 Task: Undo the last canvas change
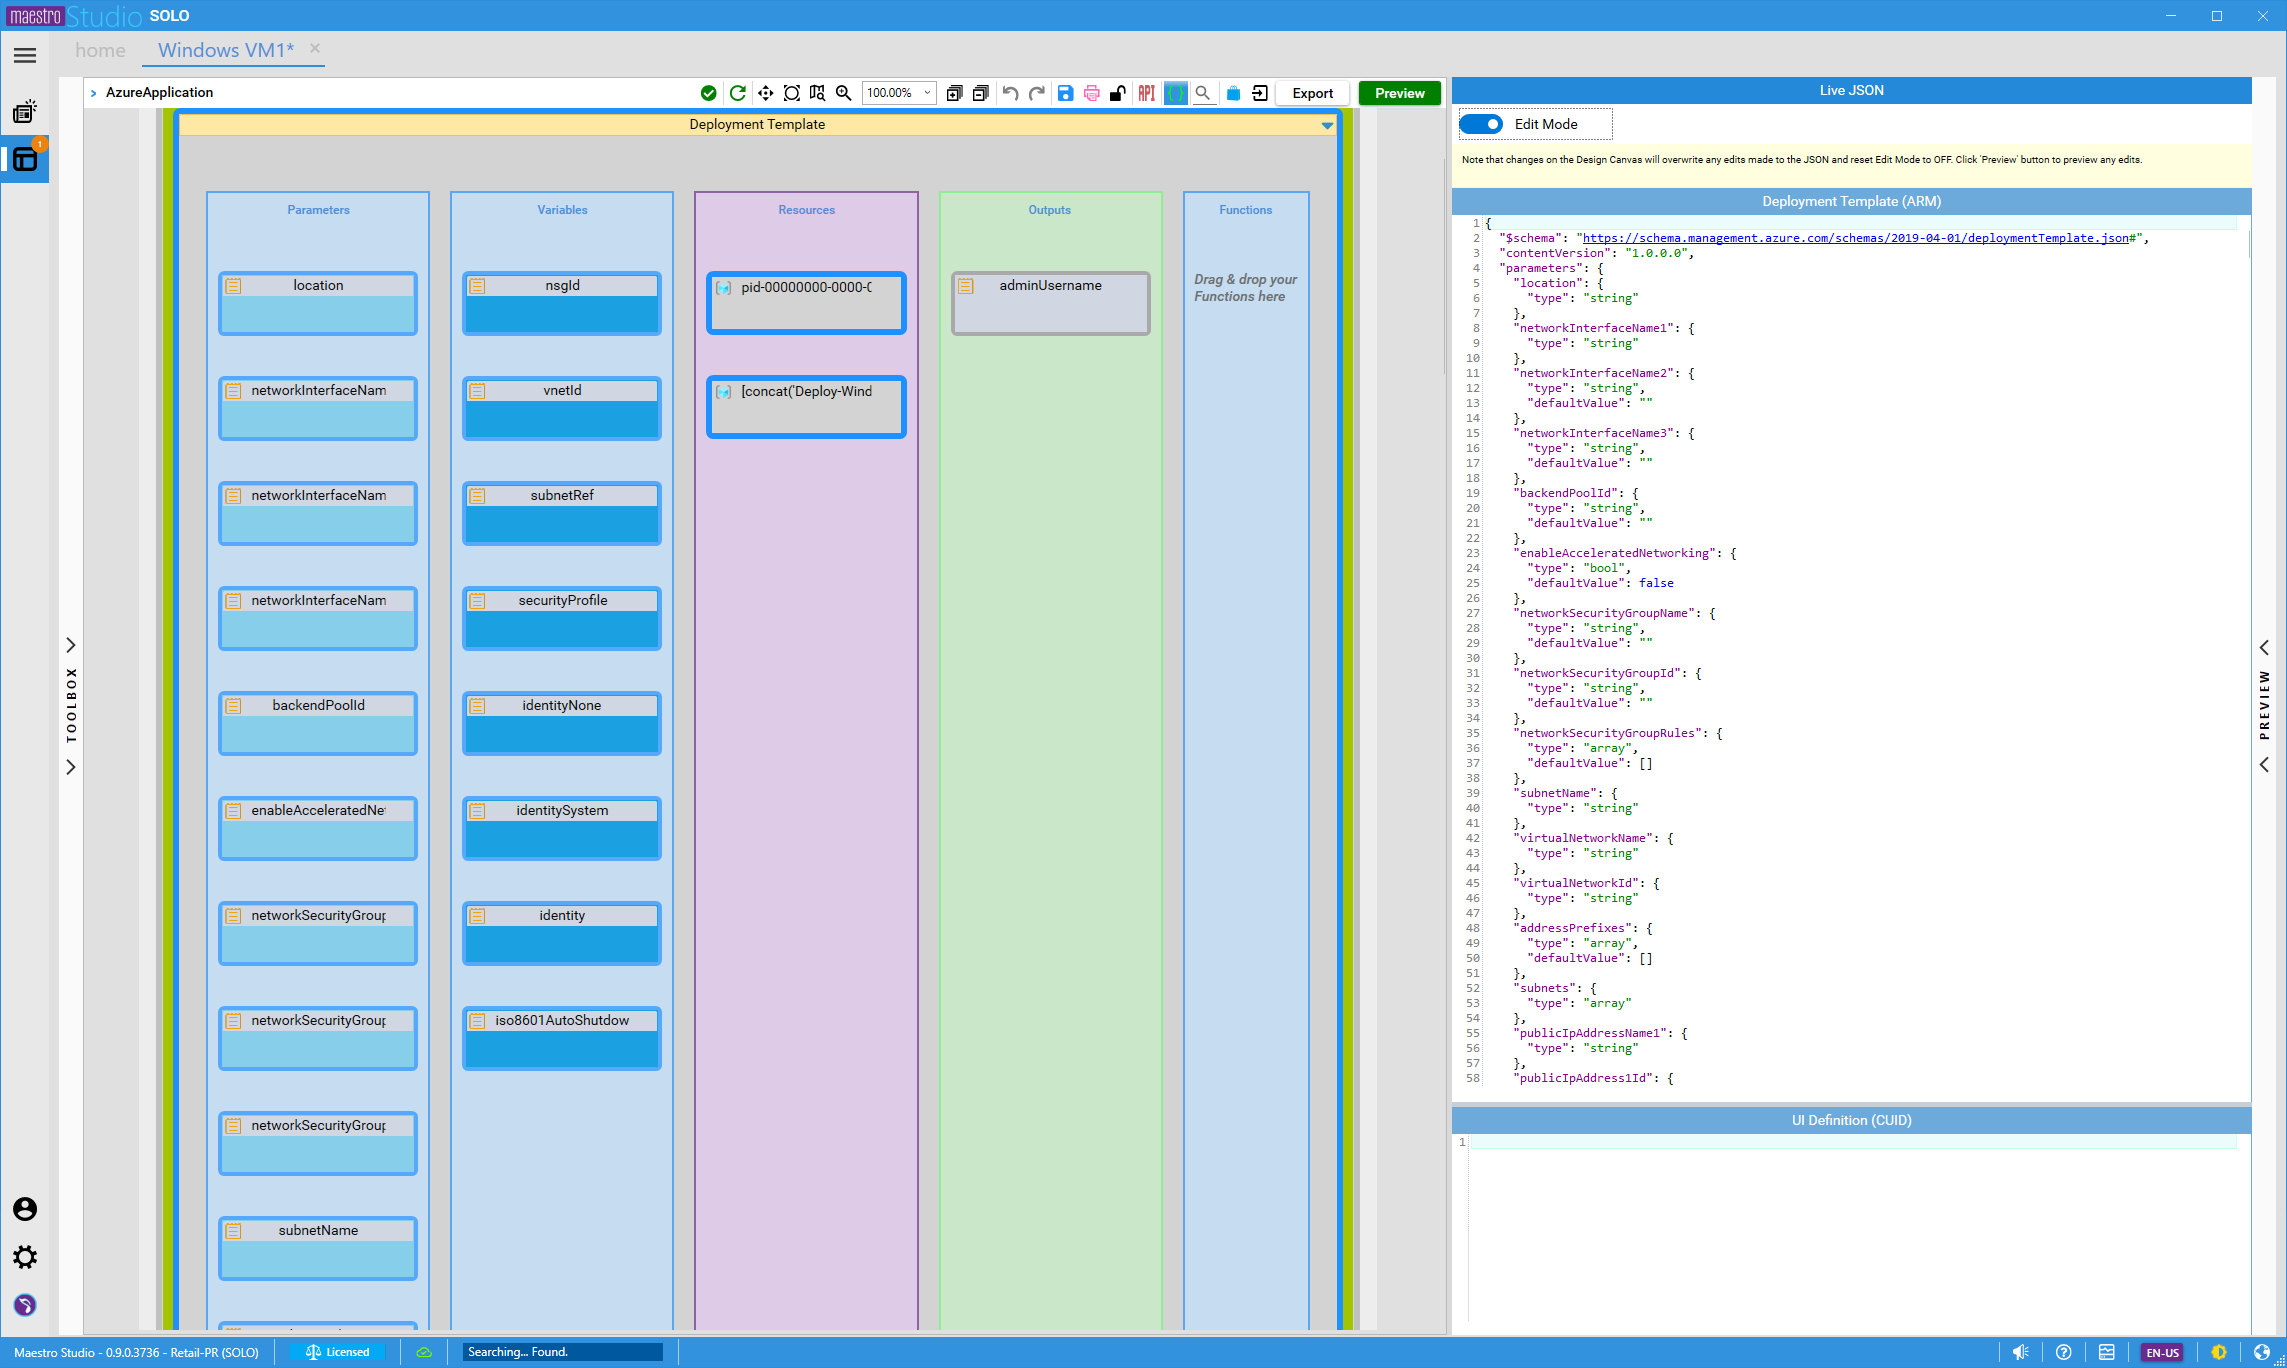click(1010, 93)
